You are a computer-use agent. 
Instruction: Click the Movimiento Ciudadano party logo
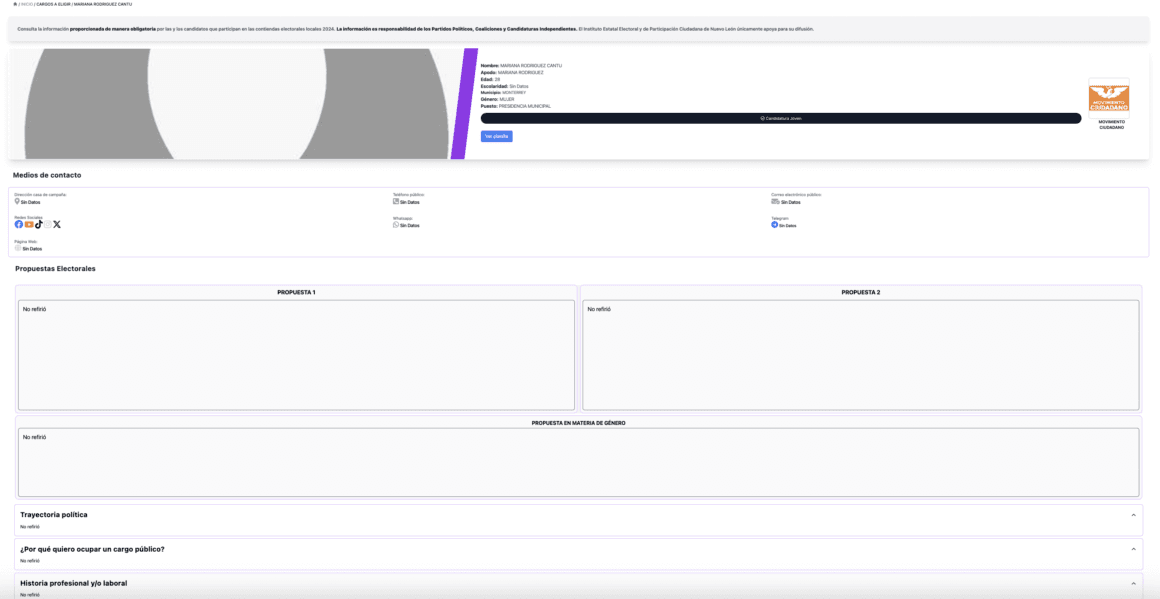(x=1108, y=98)
